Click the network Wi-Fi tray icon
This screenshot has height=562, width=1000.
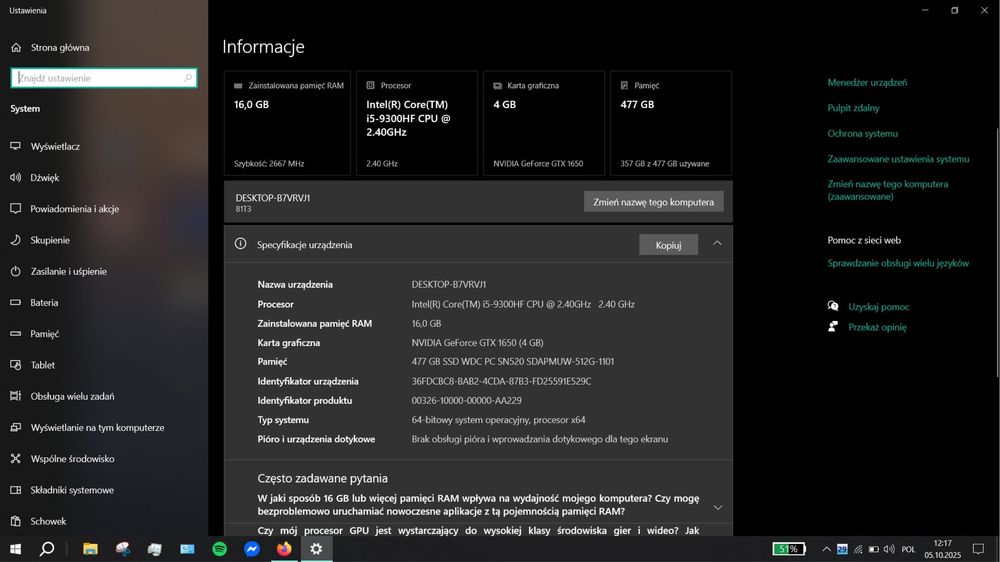click(x=858, y=549)
